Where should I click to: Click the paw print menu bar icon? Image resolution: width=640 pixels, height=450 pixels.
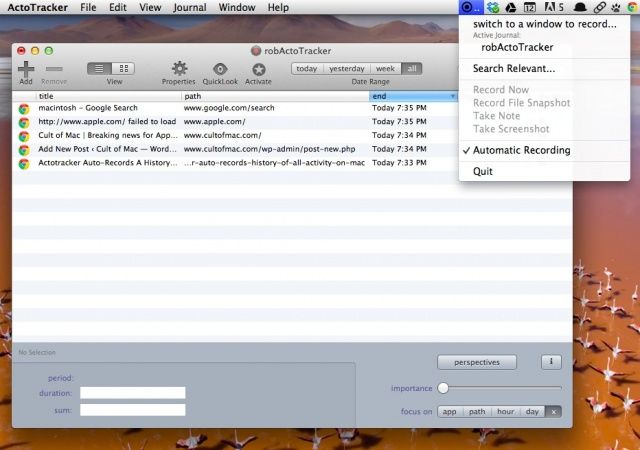[616, 7]
